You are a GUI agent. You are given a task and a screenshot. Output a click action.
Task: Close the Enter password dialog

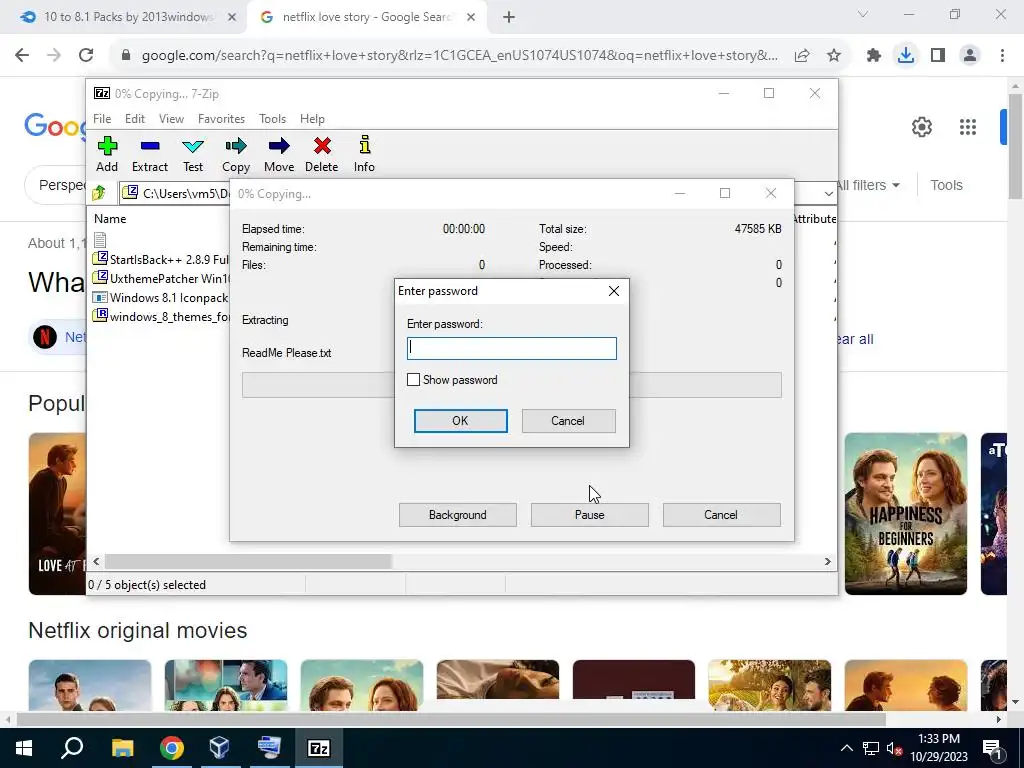tap(614, 291)
